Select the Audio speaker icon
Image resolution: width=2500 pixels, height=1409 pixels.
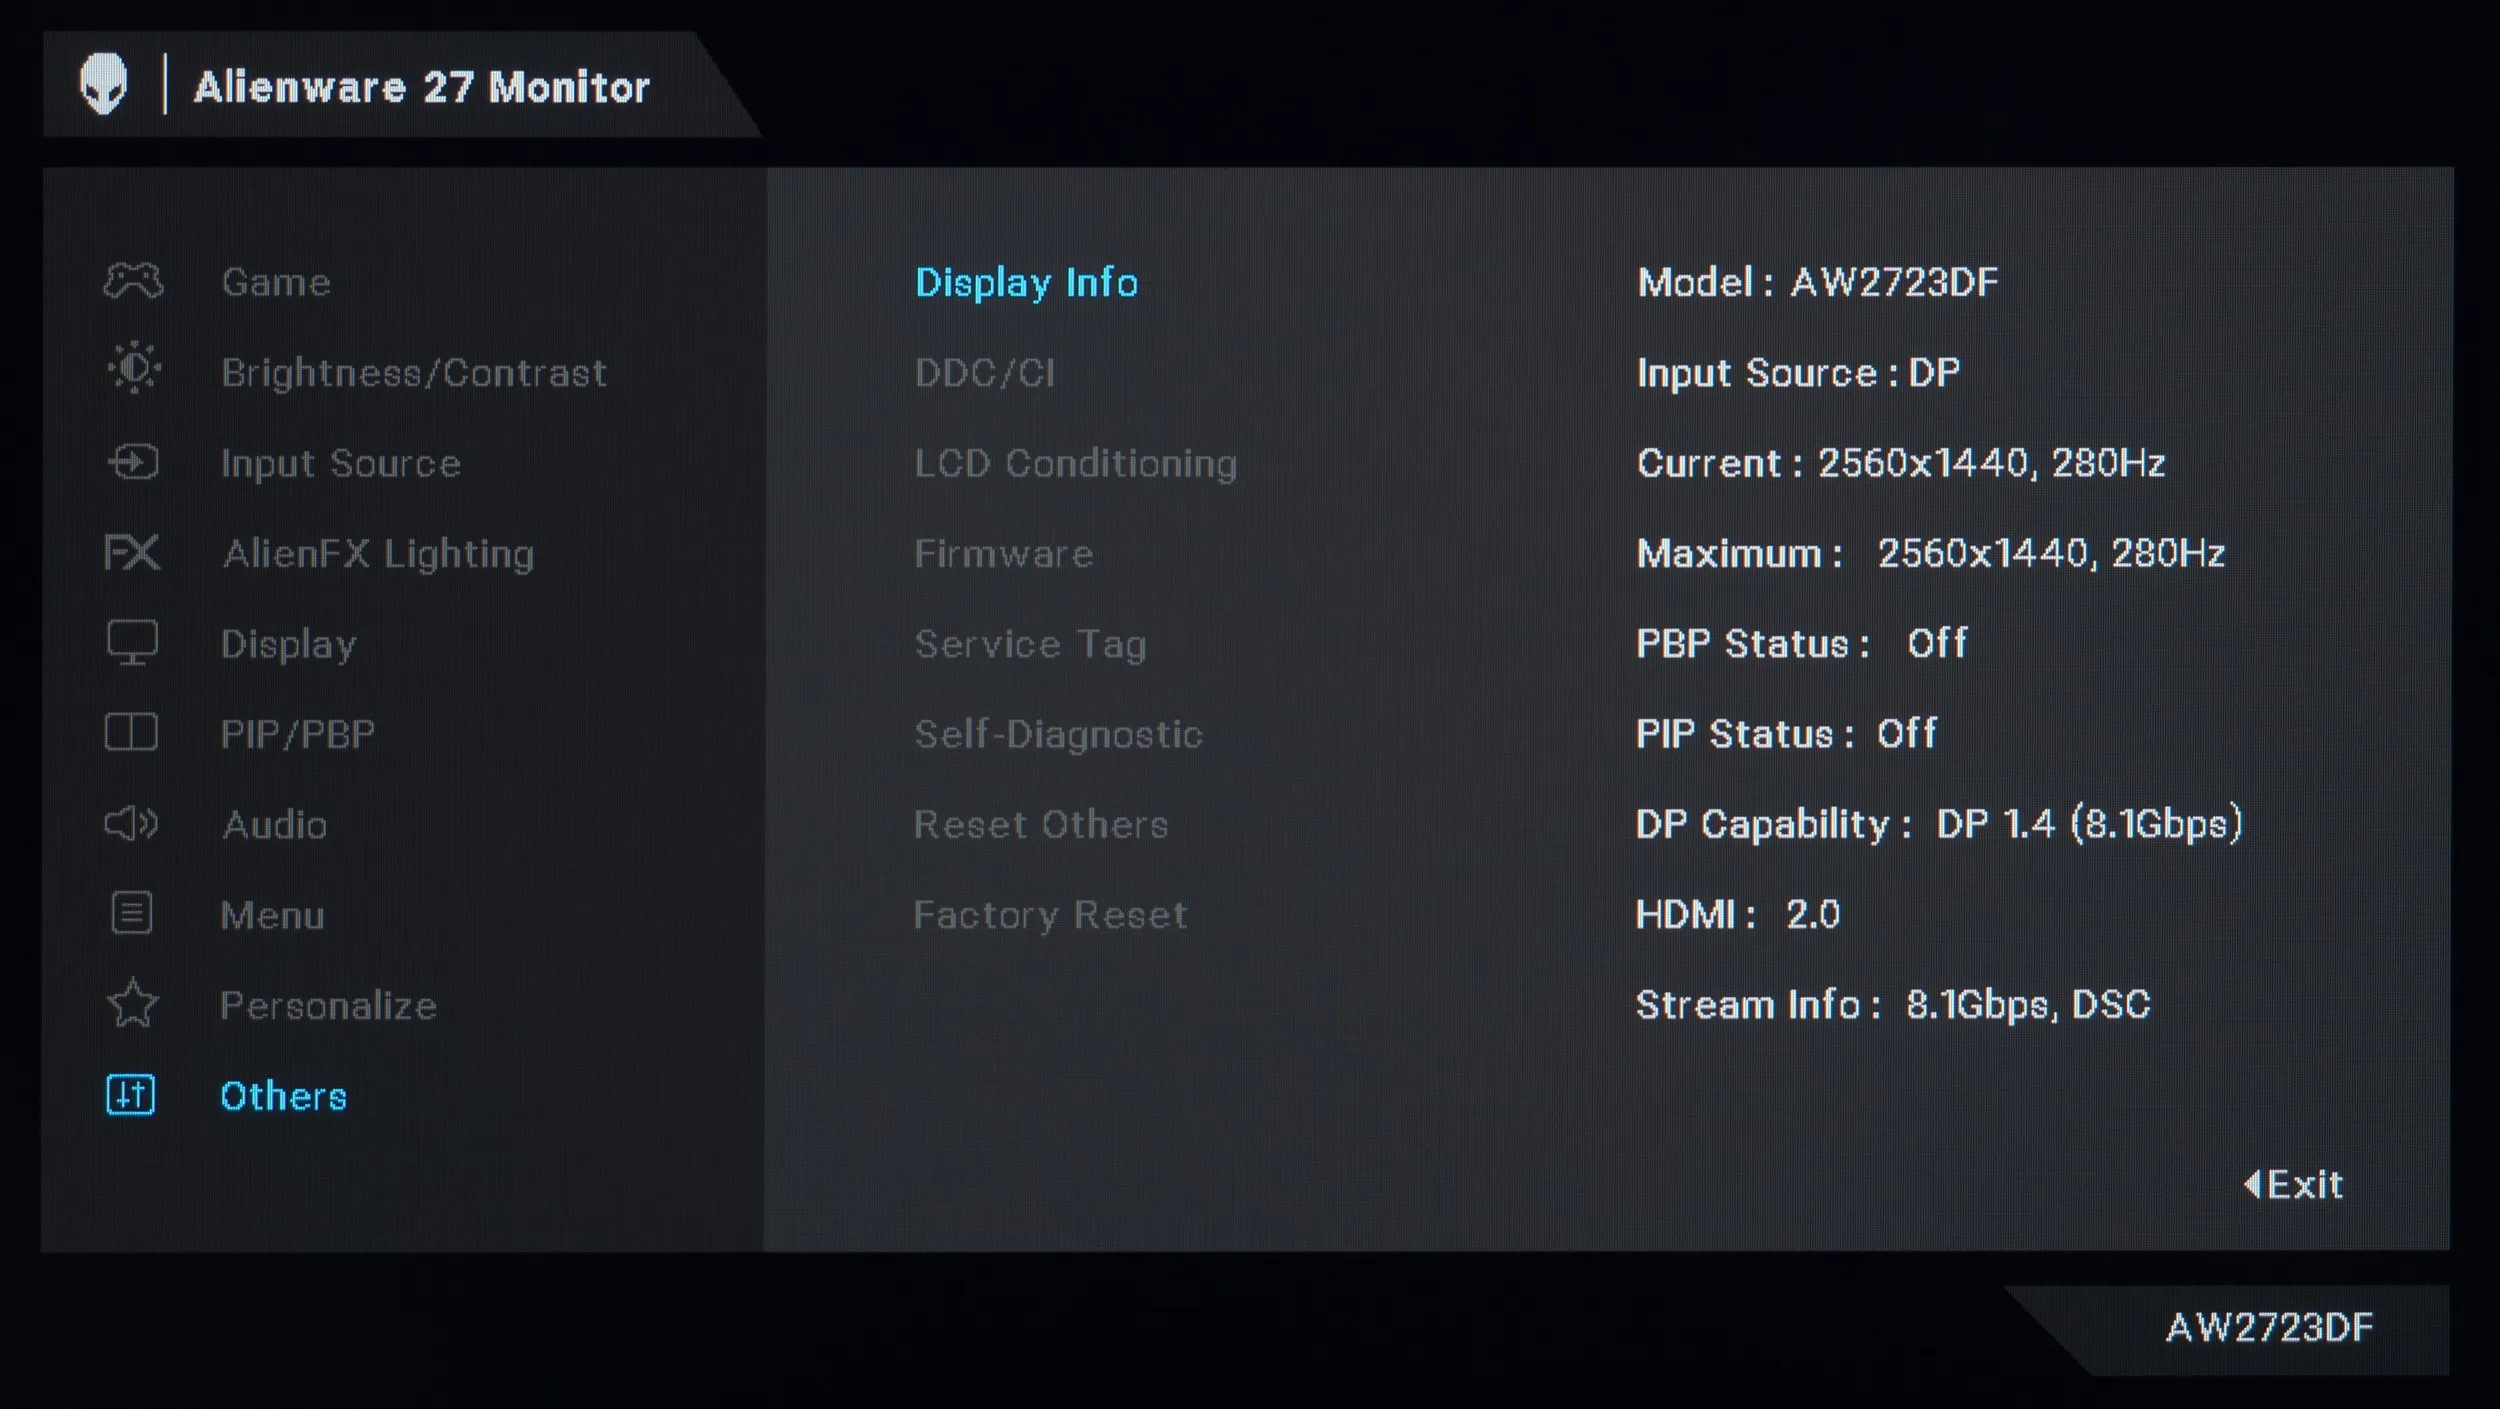131,823
